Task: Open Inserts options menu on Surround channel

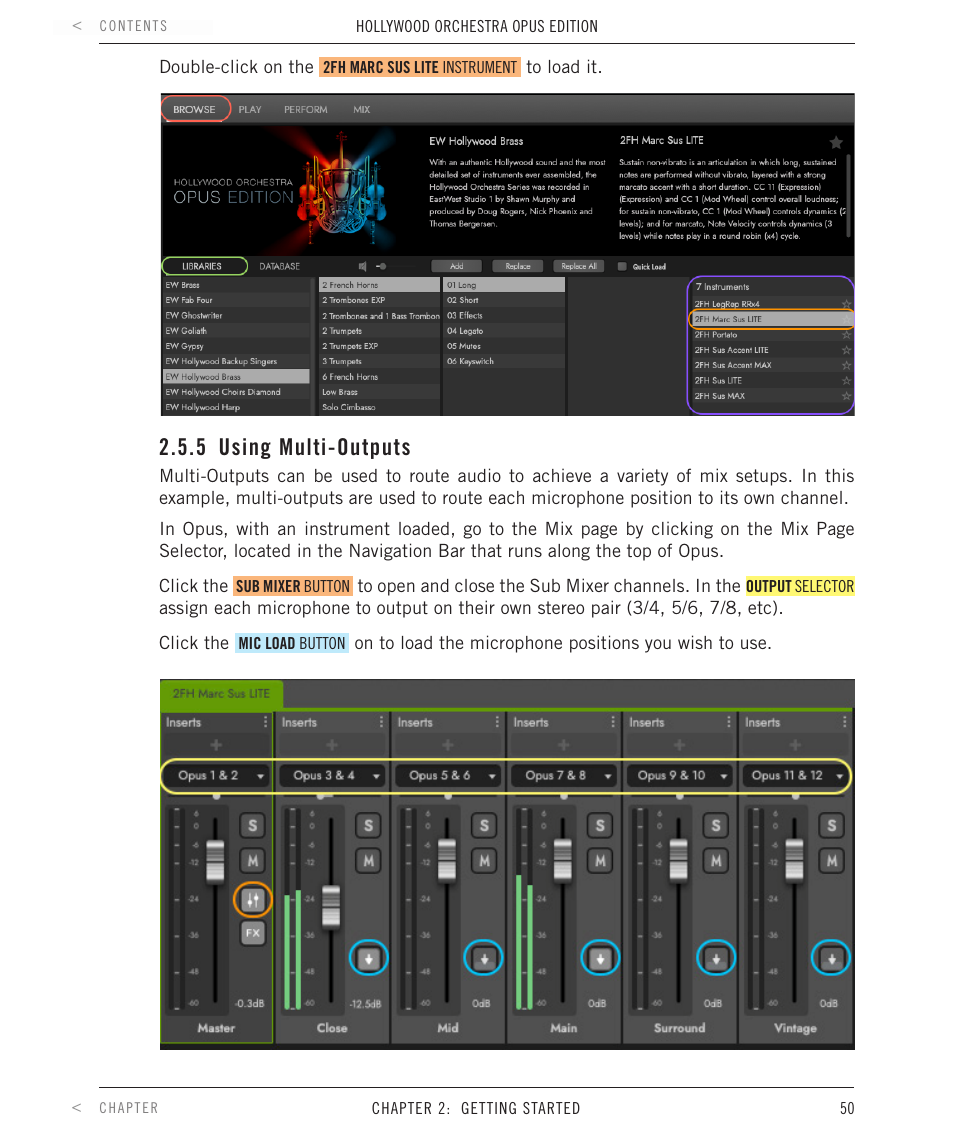Action: [x=729, y=722]
